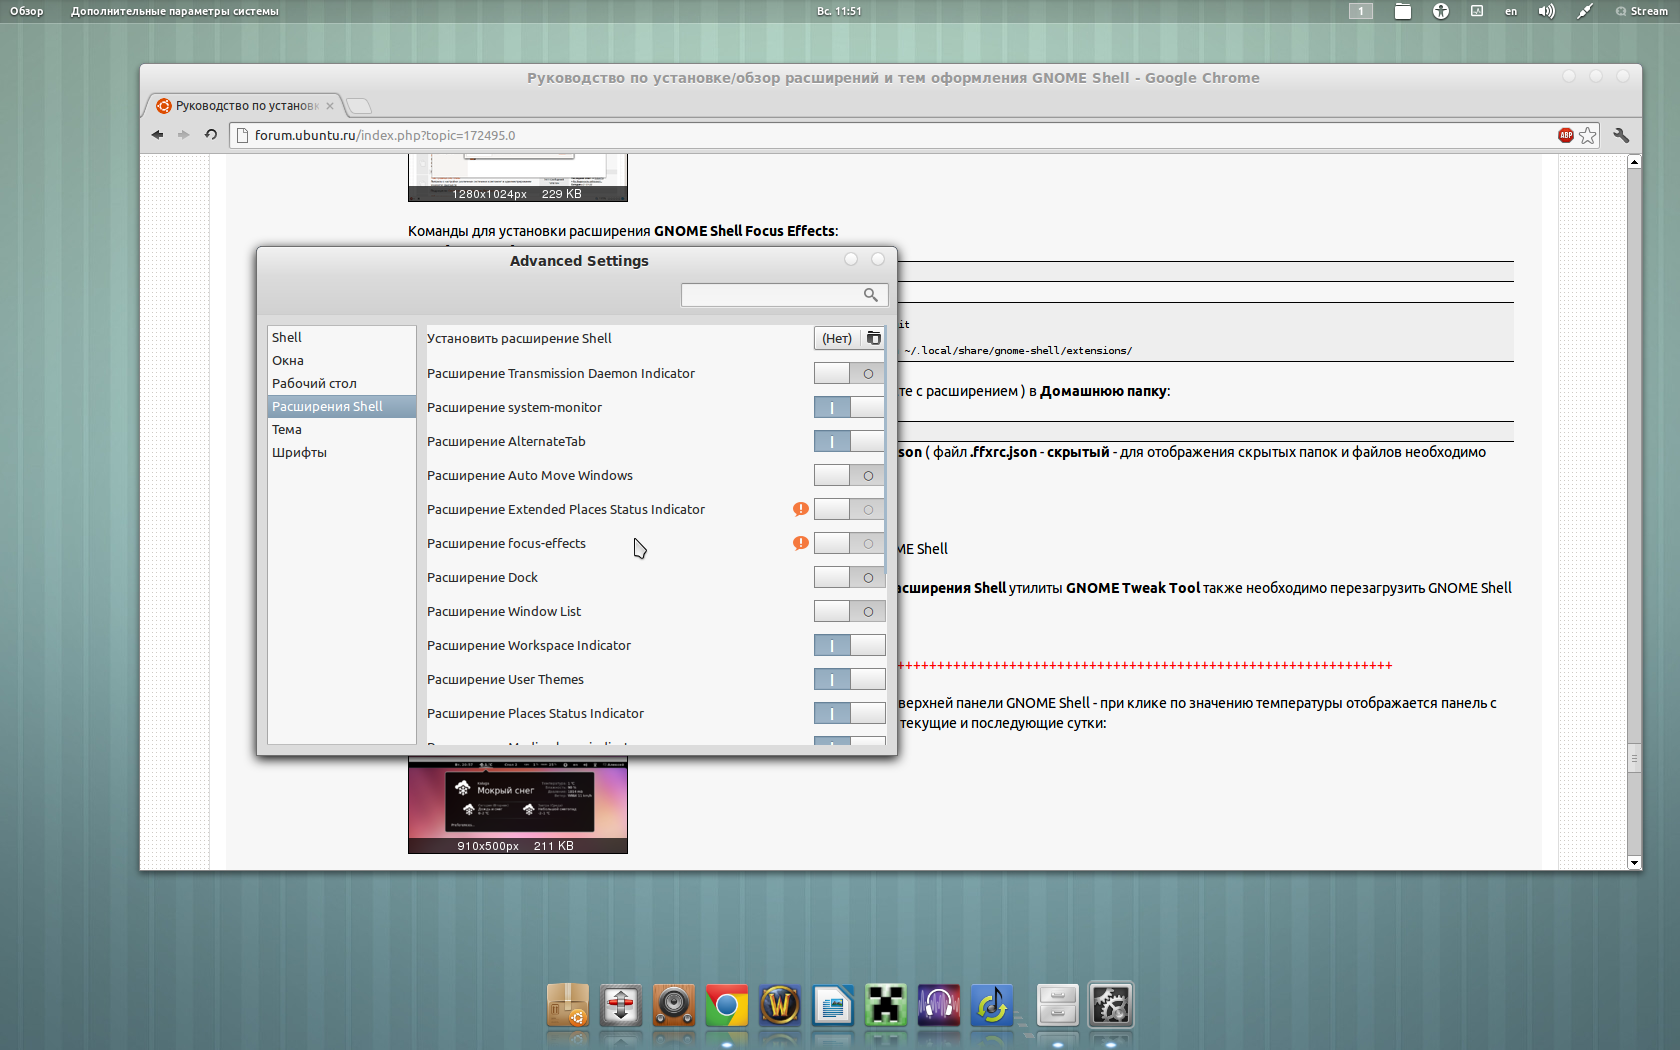Screen dimensions: 1680x1050
Task: Open the accessibility menu in top panel
Action: [1440, 11]
